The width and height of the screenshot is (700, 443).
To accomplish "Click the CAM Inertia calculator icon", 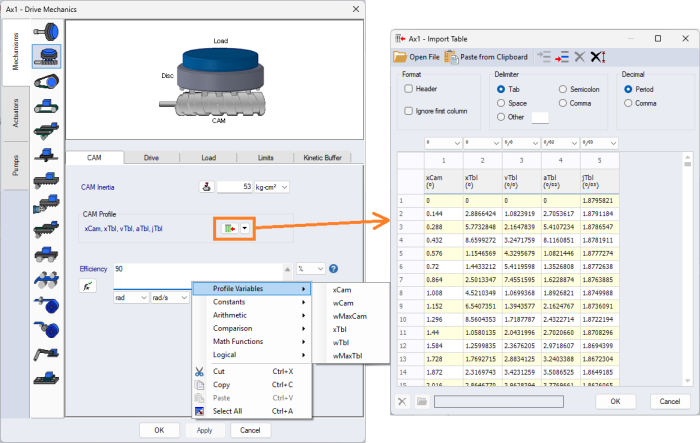I will [208, 186].
